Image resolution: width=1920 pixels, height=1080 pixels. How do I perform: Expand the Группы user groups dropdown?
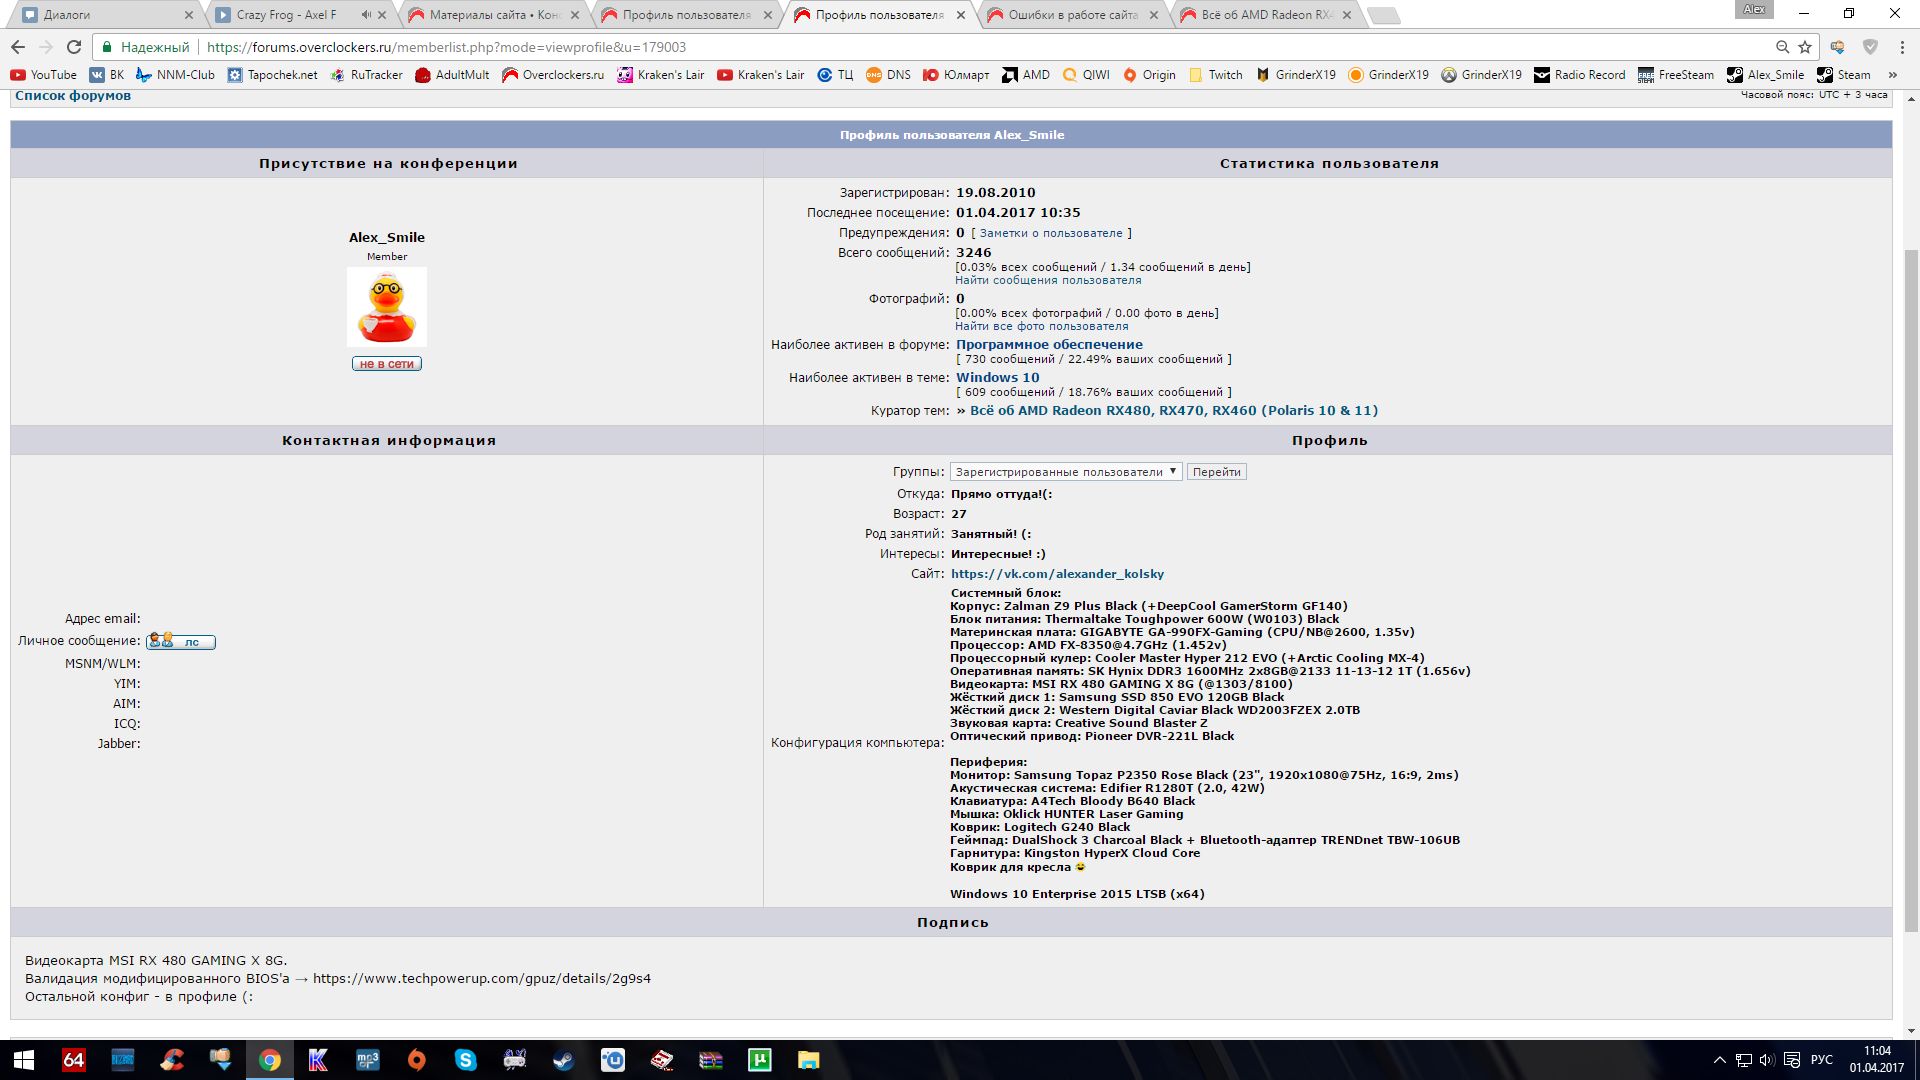click(1066, 472)
